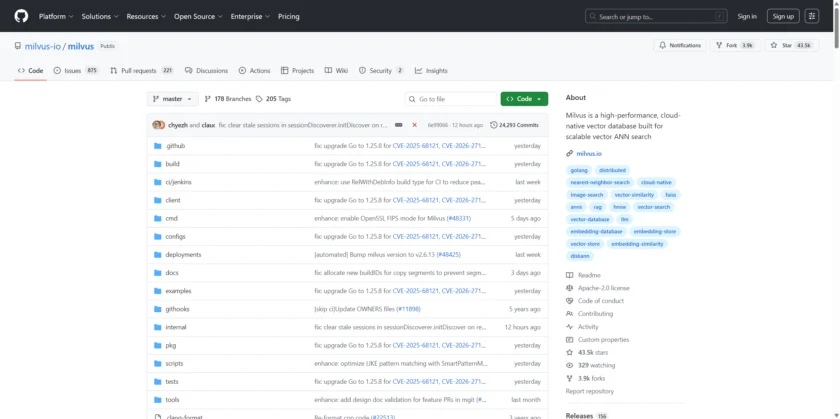Switch to the Issues tab
Screen dimensions: 840x419
coord(76,71)
